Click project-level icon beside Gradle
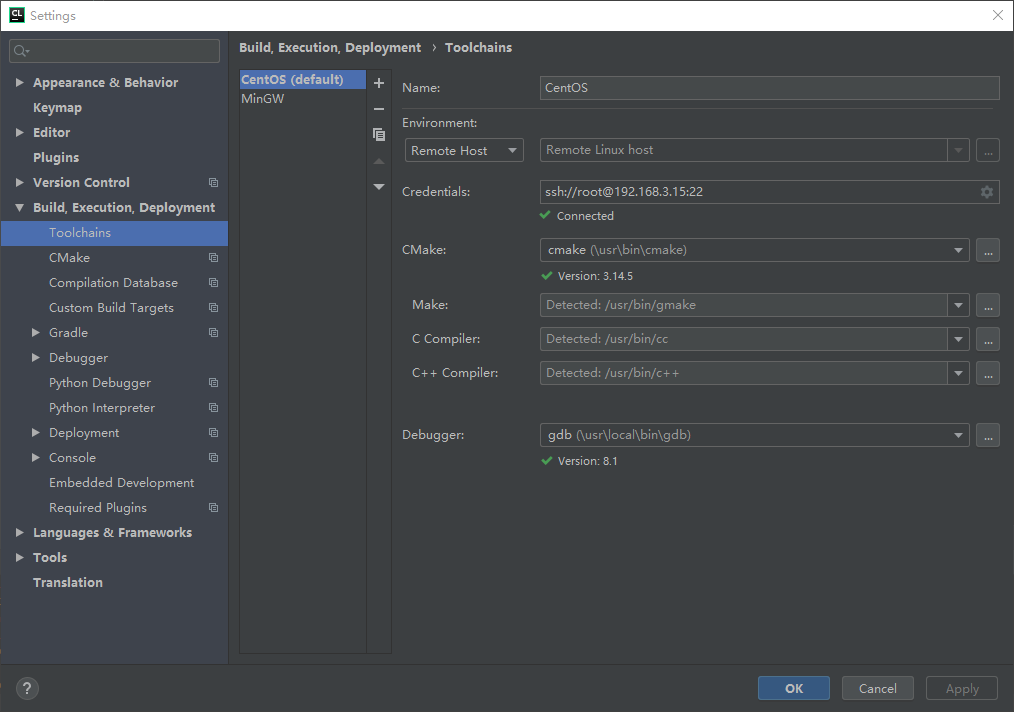The height and width of the screenshot is (712, 1014). 213,332
